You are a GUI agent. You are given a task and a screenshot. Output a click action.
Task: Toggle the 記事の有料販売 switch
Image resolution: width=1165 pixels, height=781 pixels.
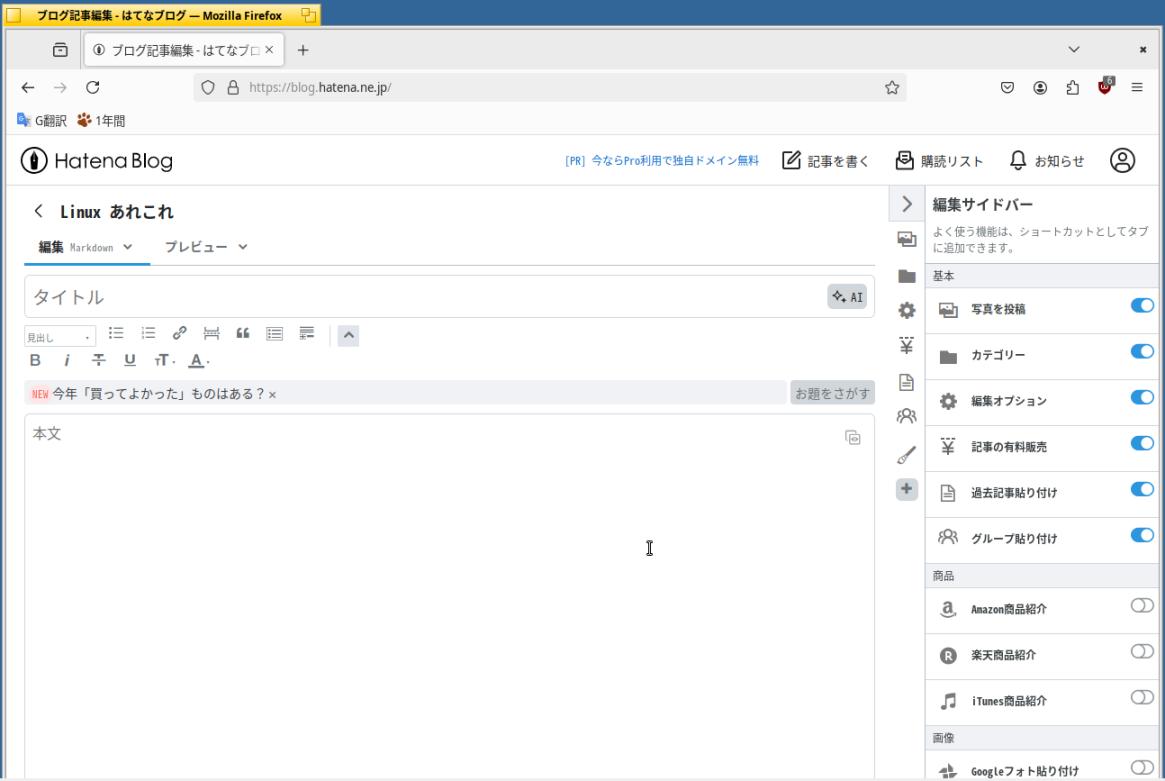pos(1142,444)
